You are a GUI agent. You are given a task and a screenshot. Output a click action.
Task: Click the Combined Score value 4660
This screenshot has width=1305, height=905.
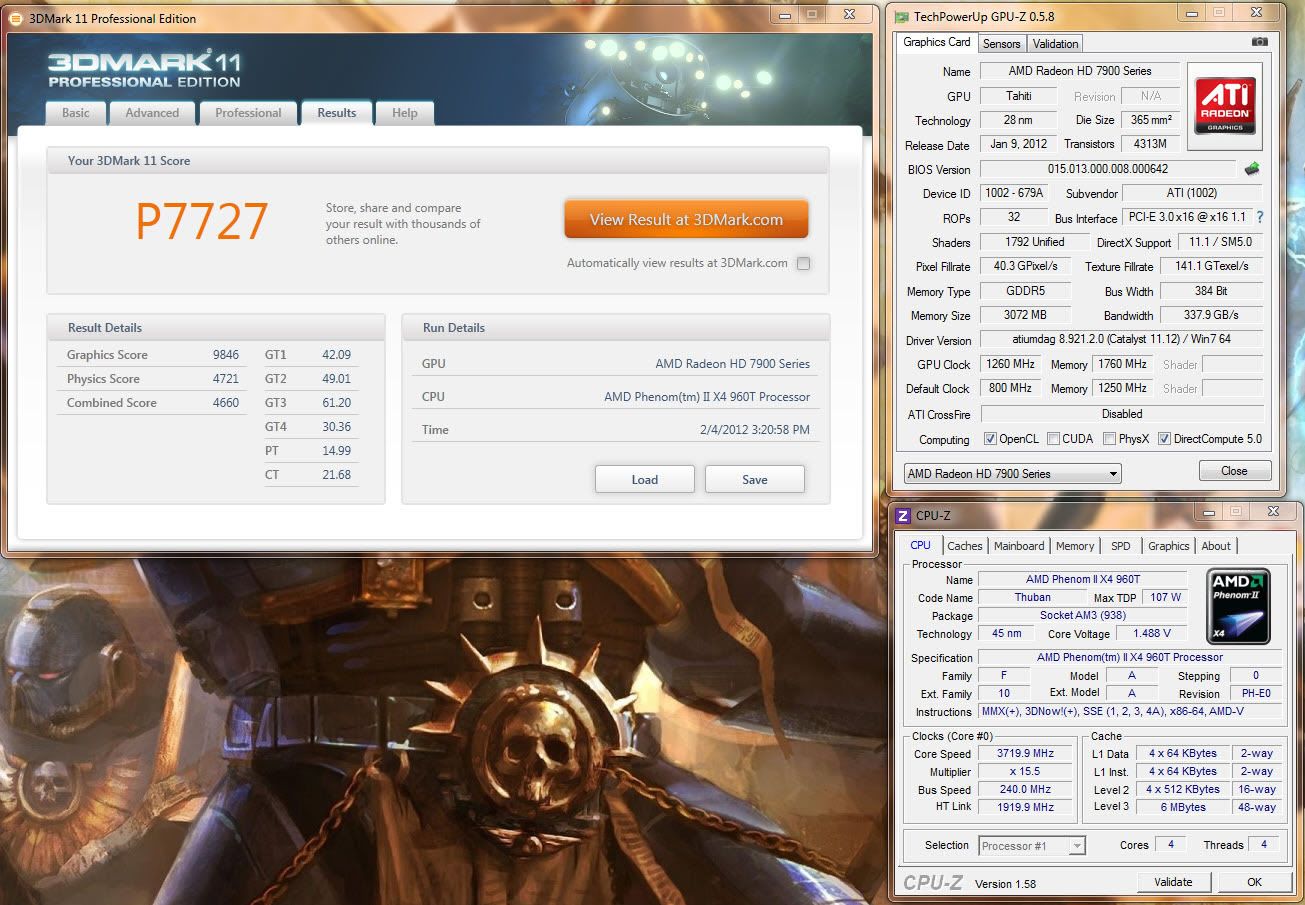pos(226,403)
